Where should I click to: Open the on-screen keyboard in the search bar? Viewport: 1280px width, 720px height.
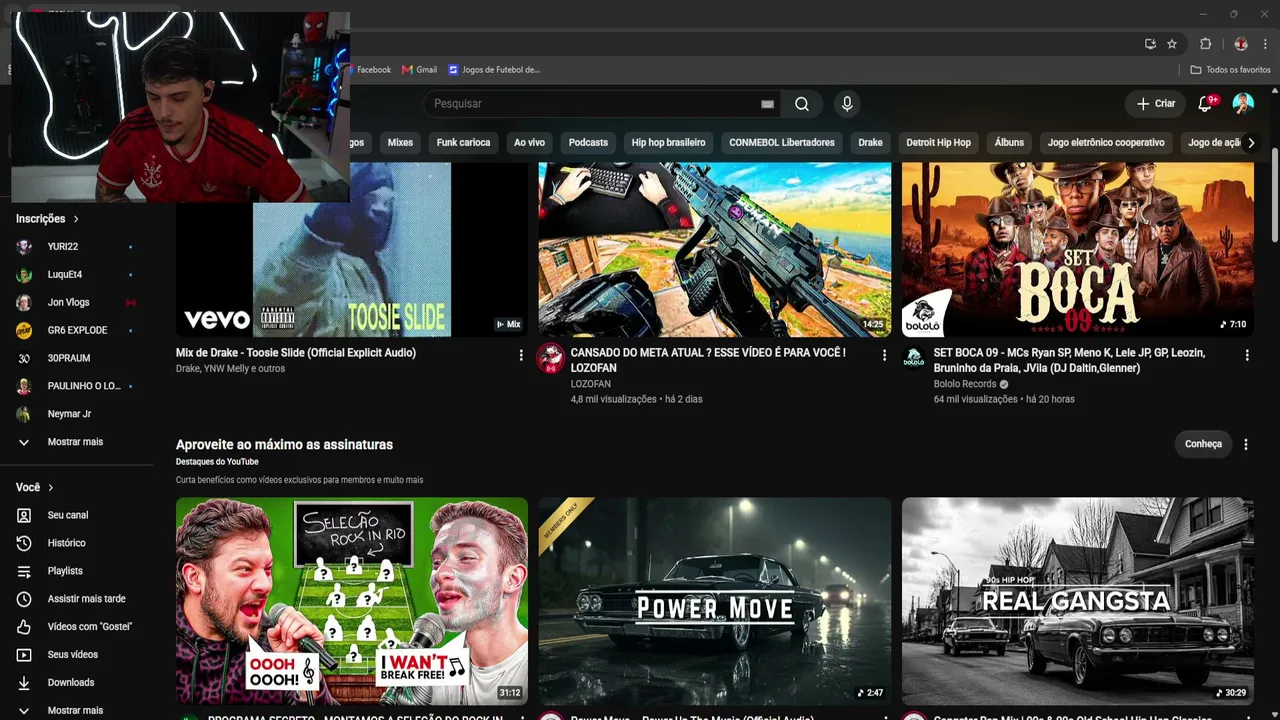tap(767, 104)
